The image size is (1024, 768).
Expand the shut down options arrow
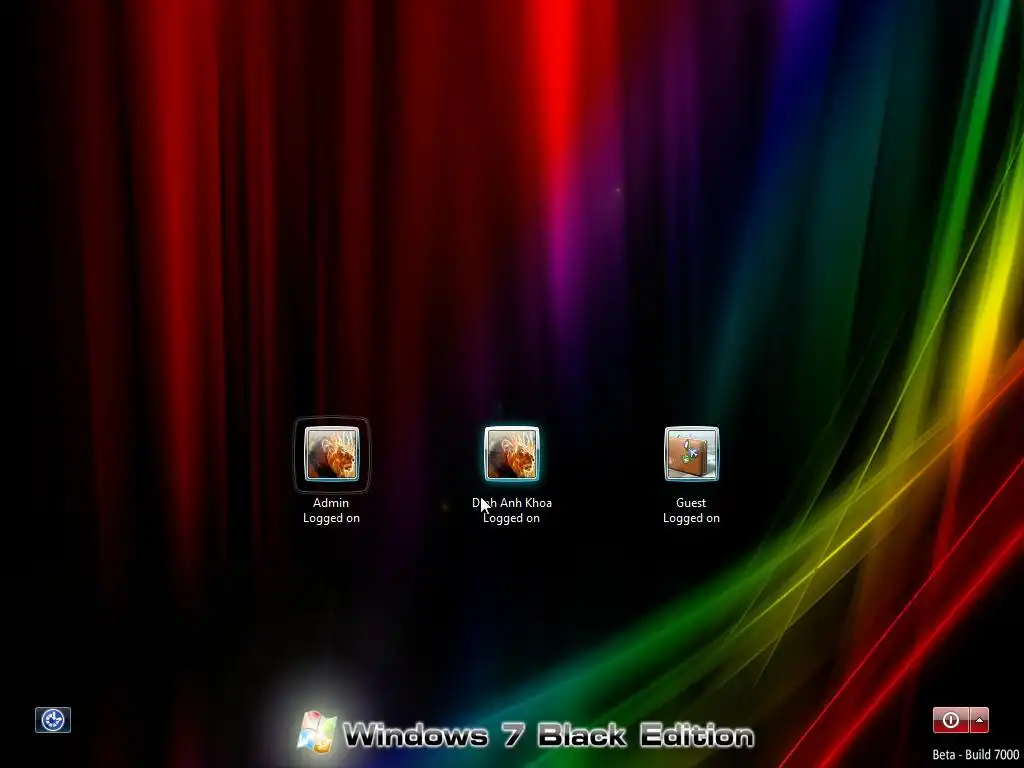979,720
